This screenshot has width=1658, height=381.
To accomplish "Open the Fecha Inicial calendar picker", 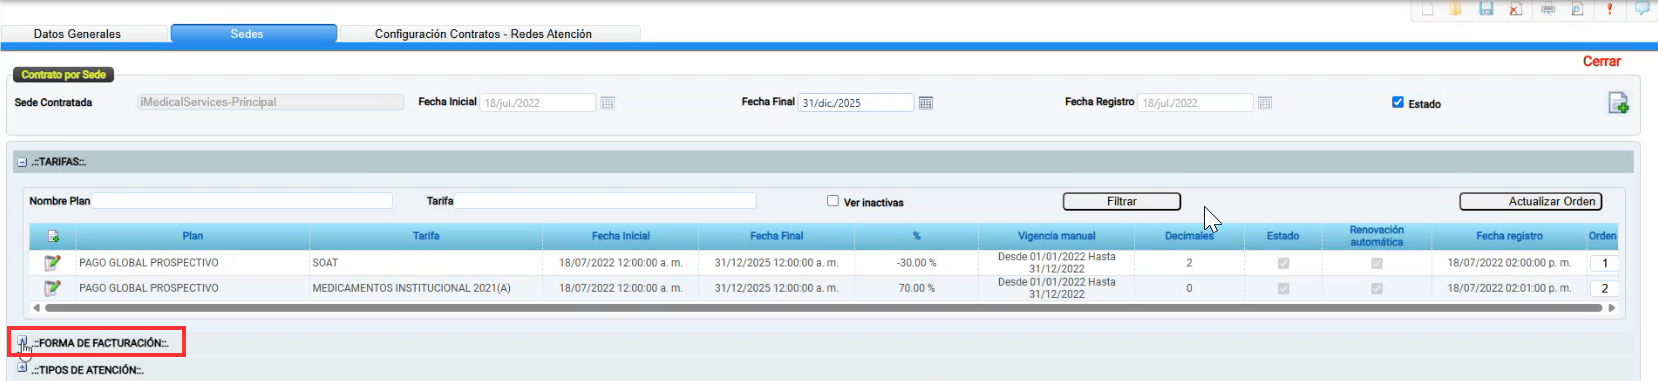I will pos(607,103).
